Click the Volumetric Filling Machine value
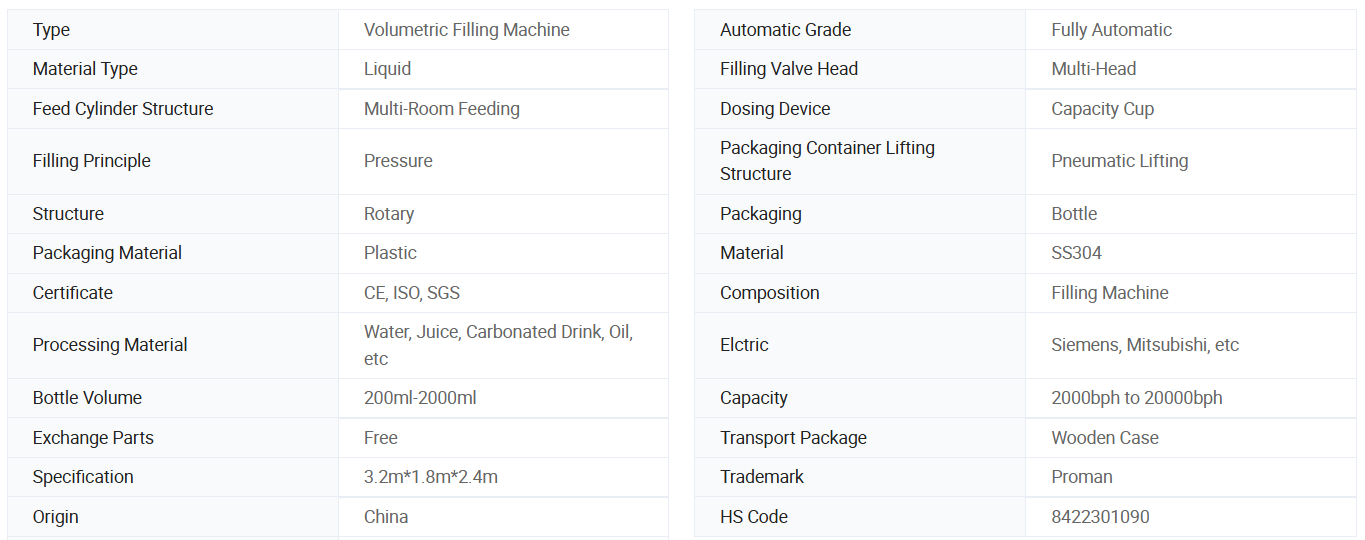Viewport: 1365px width, 540px height. [x=466, y=30]
